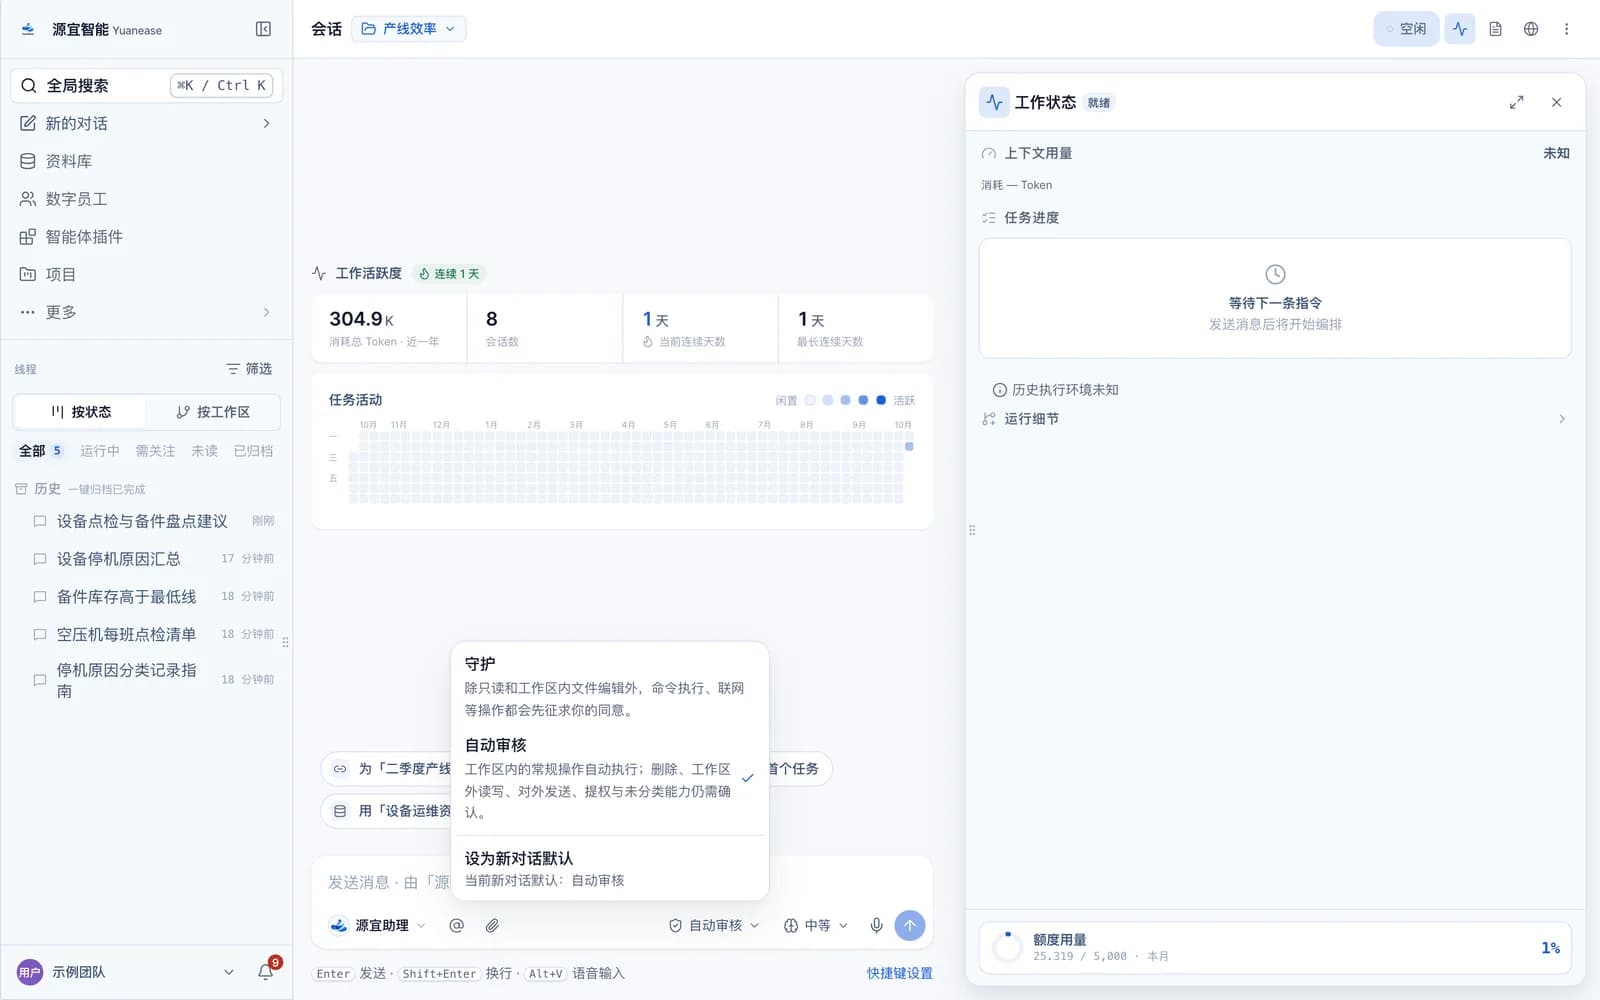
Task: Expand the work status panel fullscreen
Action: [x=1517, y=102]
